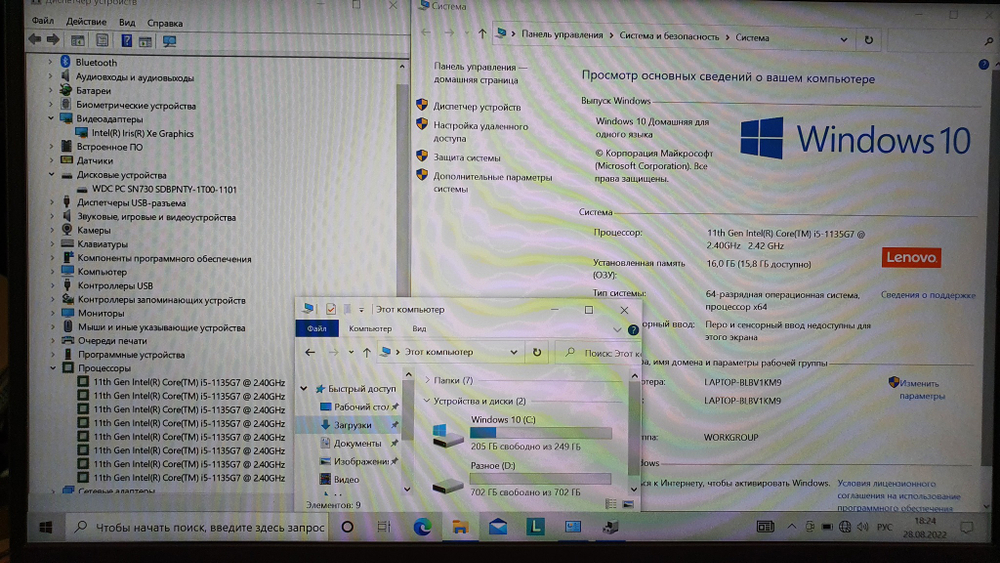Select the Вид ribbon tab in Explorer

click(419, 328)
